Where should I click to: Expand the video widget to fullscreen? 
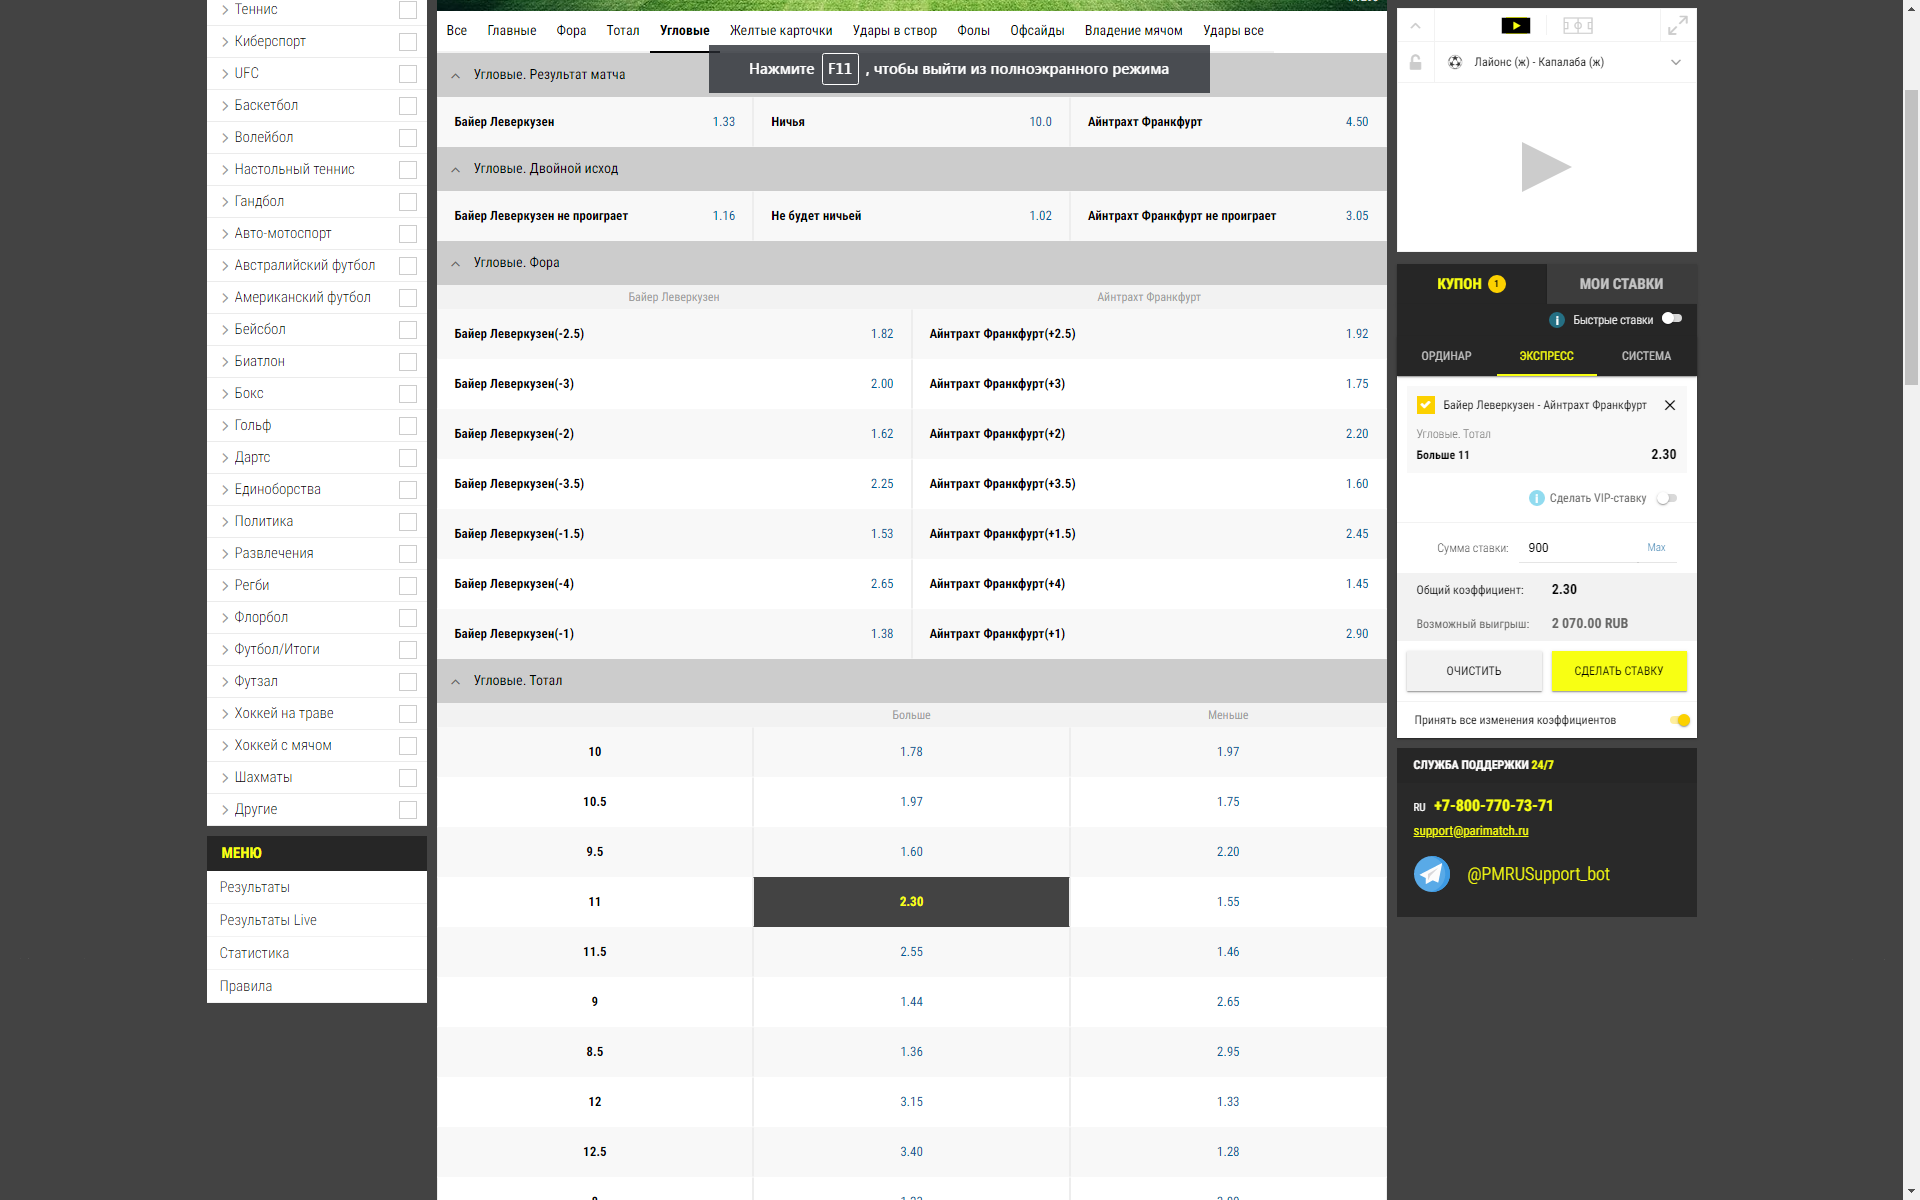[x=1678, y=26]
